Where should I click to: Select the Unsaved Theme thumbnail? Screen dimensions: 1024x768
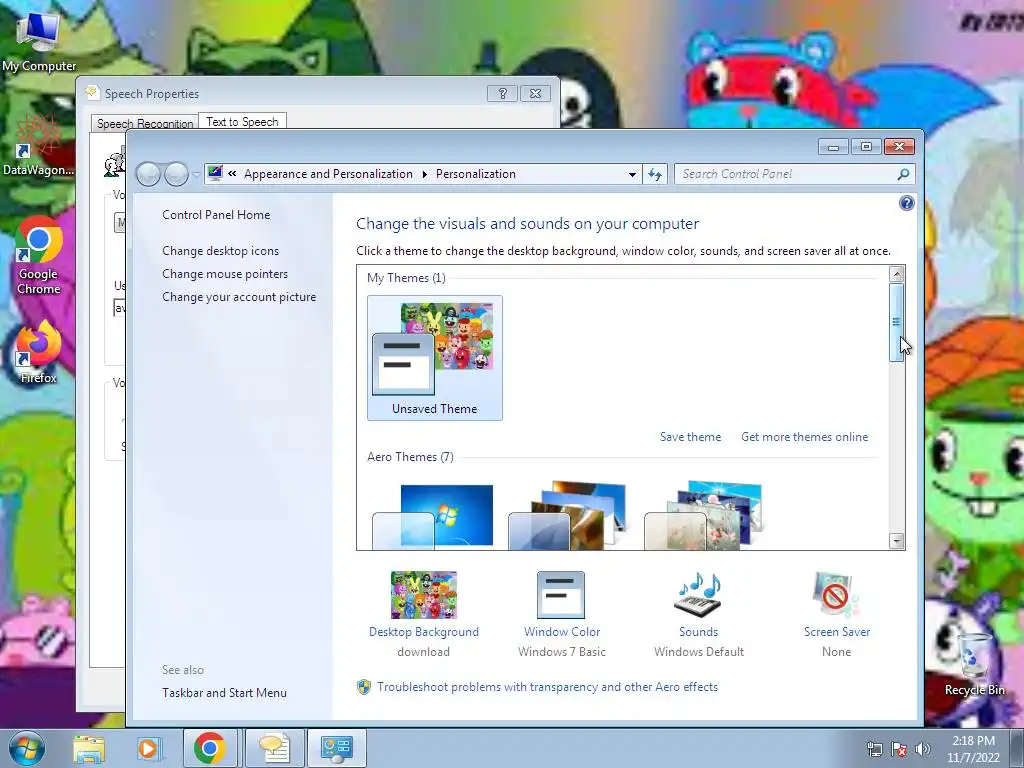click(435, 358)
